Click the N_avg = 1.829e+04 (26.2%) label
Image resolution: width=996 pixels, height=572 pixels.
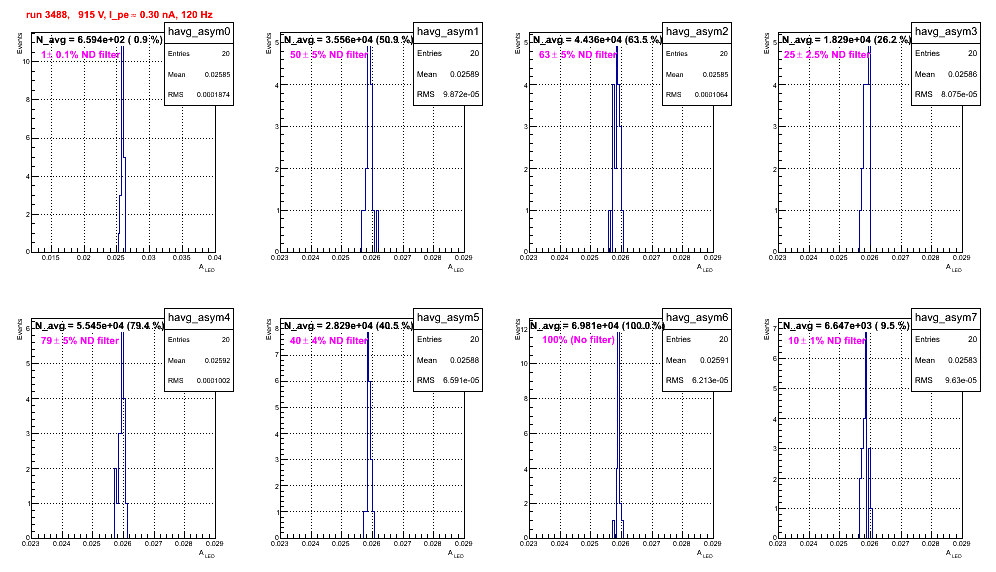[846, 39]
